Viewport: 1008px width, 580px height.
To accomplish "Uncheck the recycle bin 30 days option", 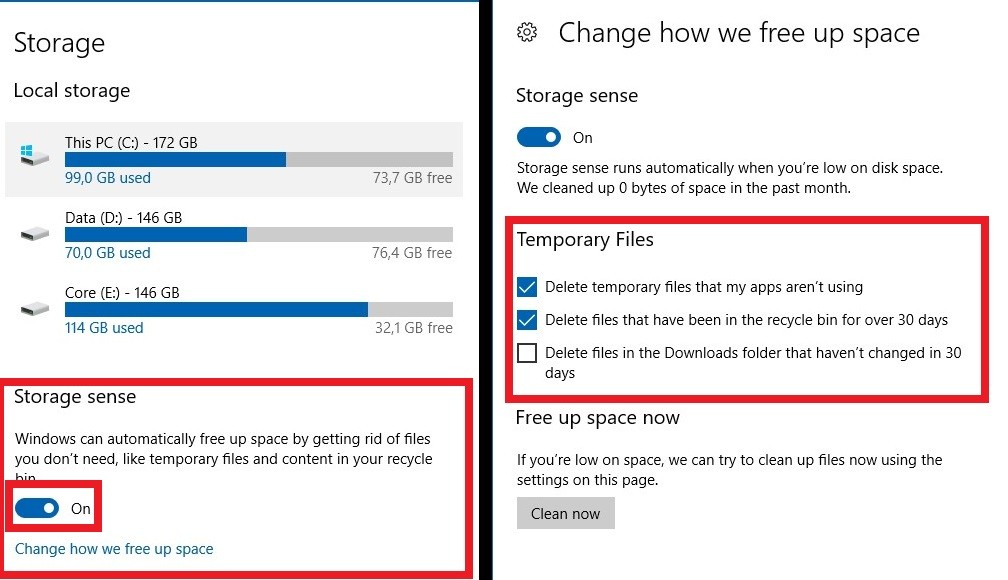I will coord(527,318).
